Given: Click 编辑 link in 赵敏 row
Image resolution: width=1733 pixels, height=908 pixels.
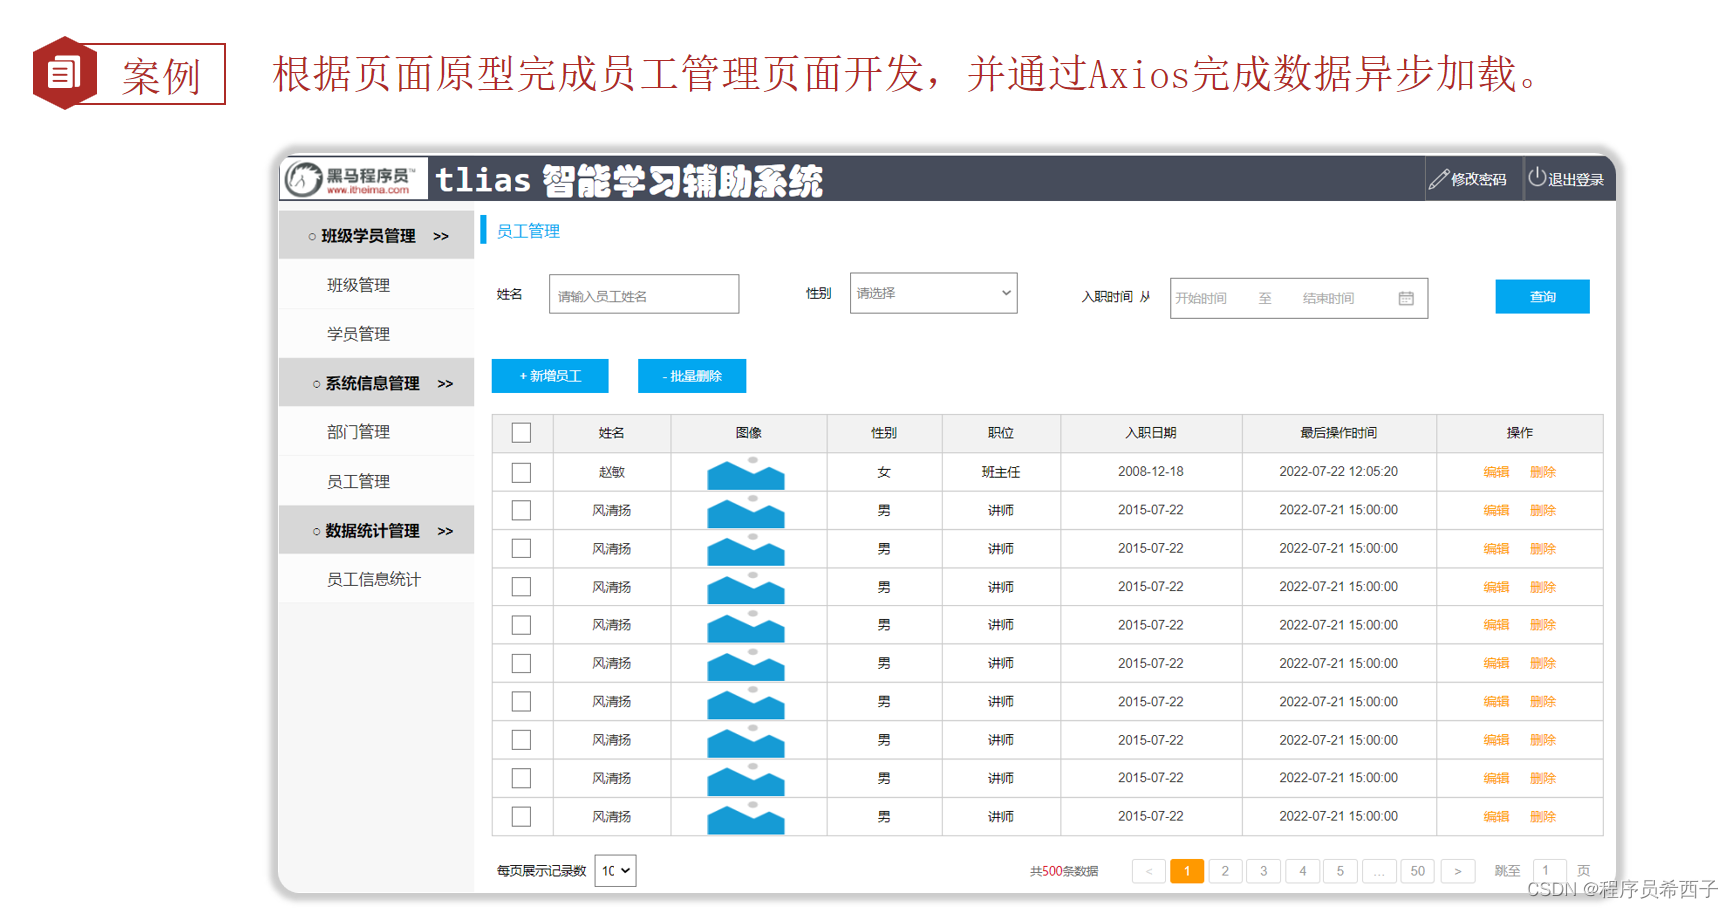Looking at the screenshot, I should pyautogui.click(x=1496, y=472).
